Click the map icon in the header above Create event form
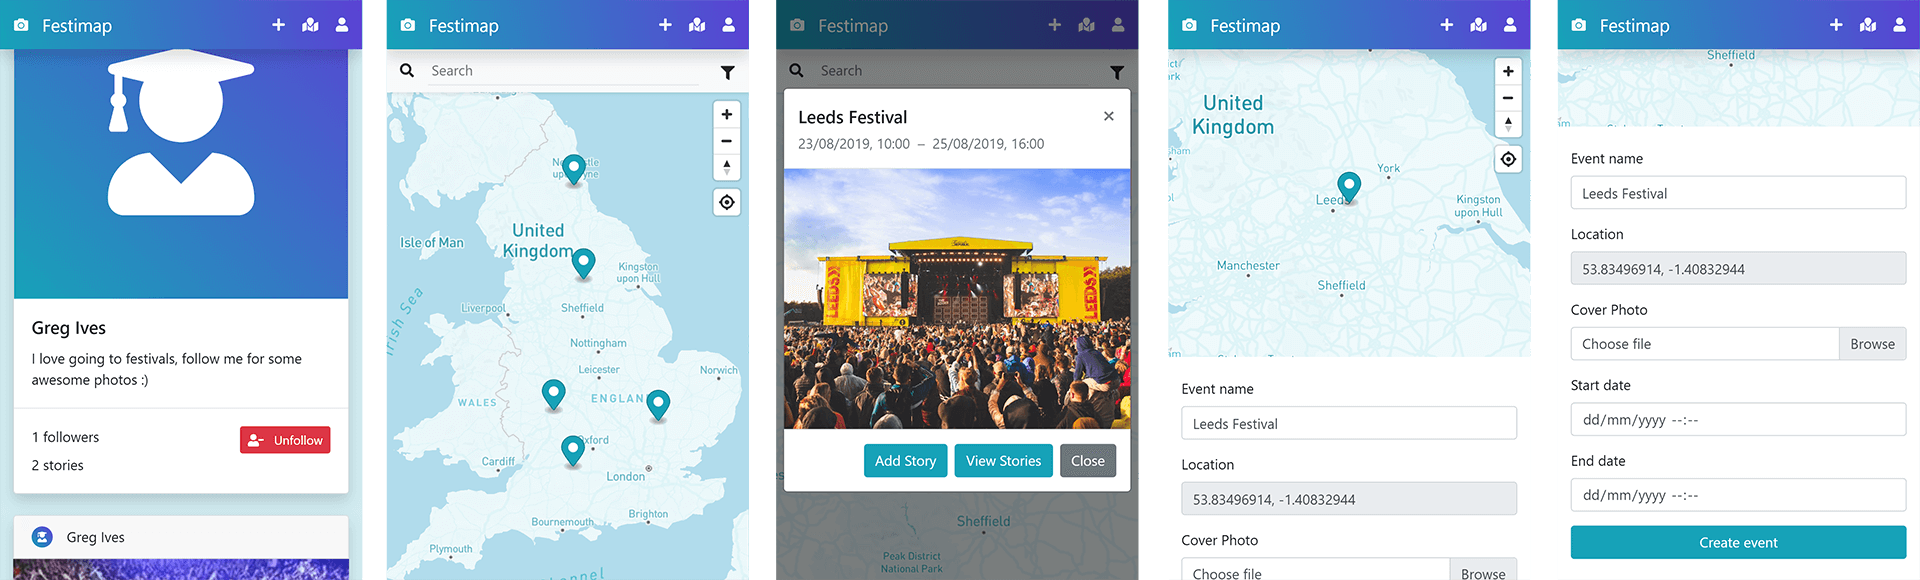Screen dimensions: 1920x580 pyautogui.click(x=1868, y=25)
